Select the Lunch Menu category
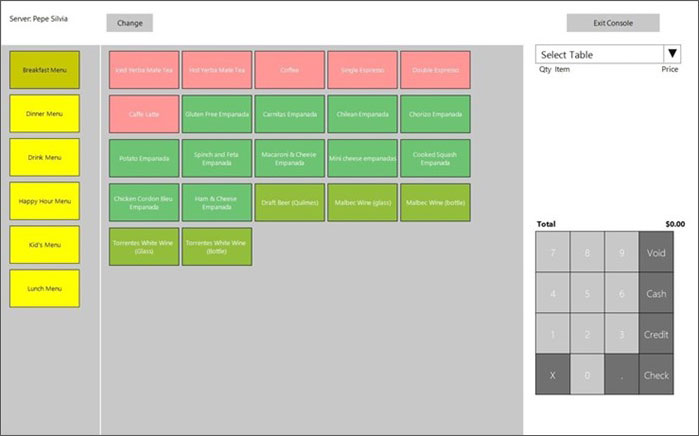 (x=45, y=288)
